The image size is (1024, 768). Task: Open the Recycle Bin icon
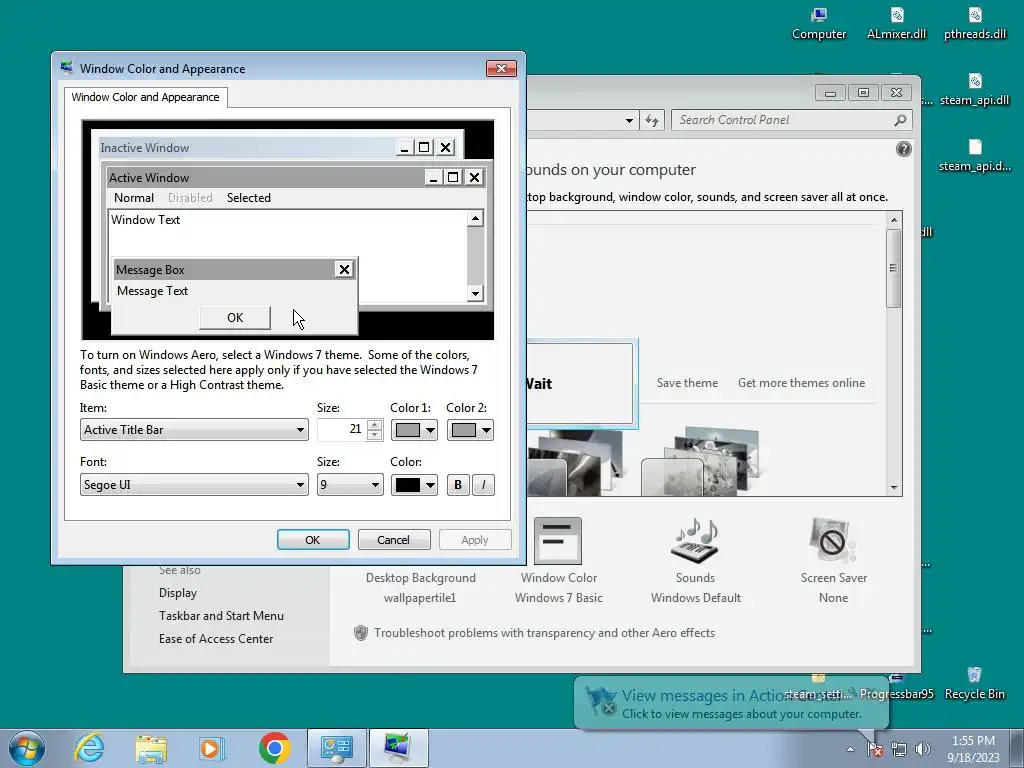click(x=974, y=684)
